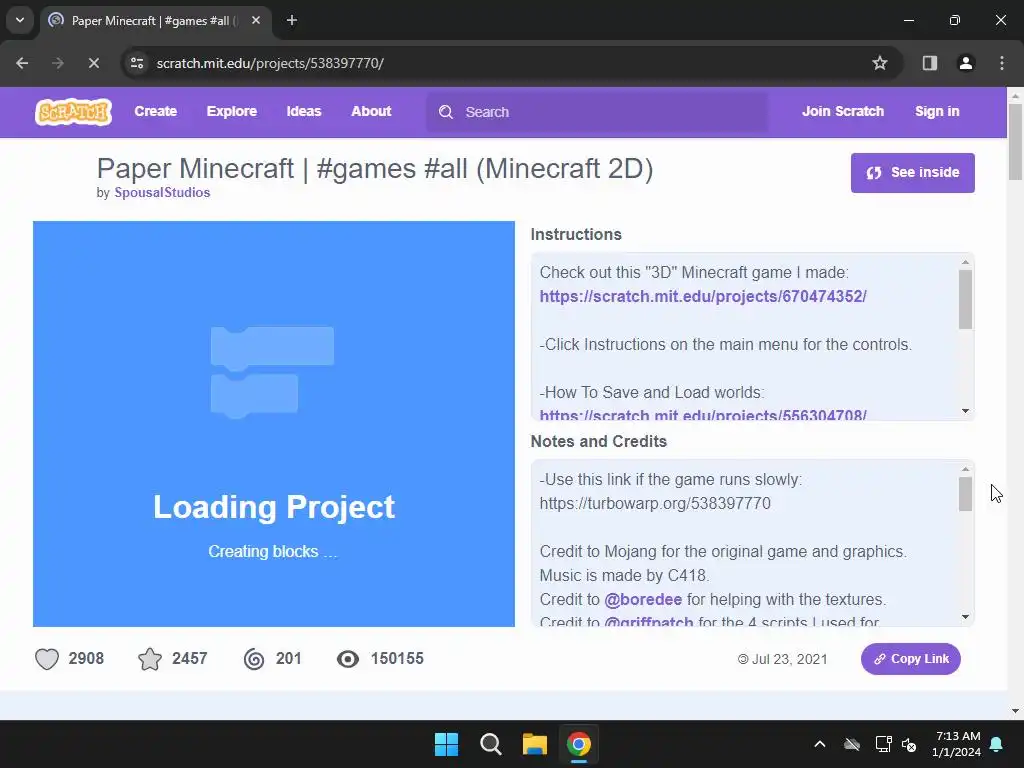Click the browser forward arrow
Viewport: 1024px width, 768px height.
(58, 63)
